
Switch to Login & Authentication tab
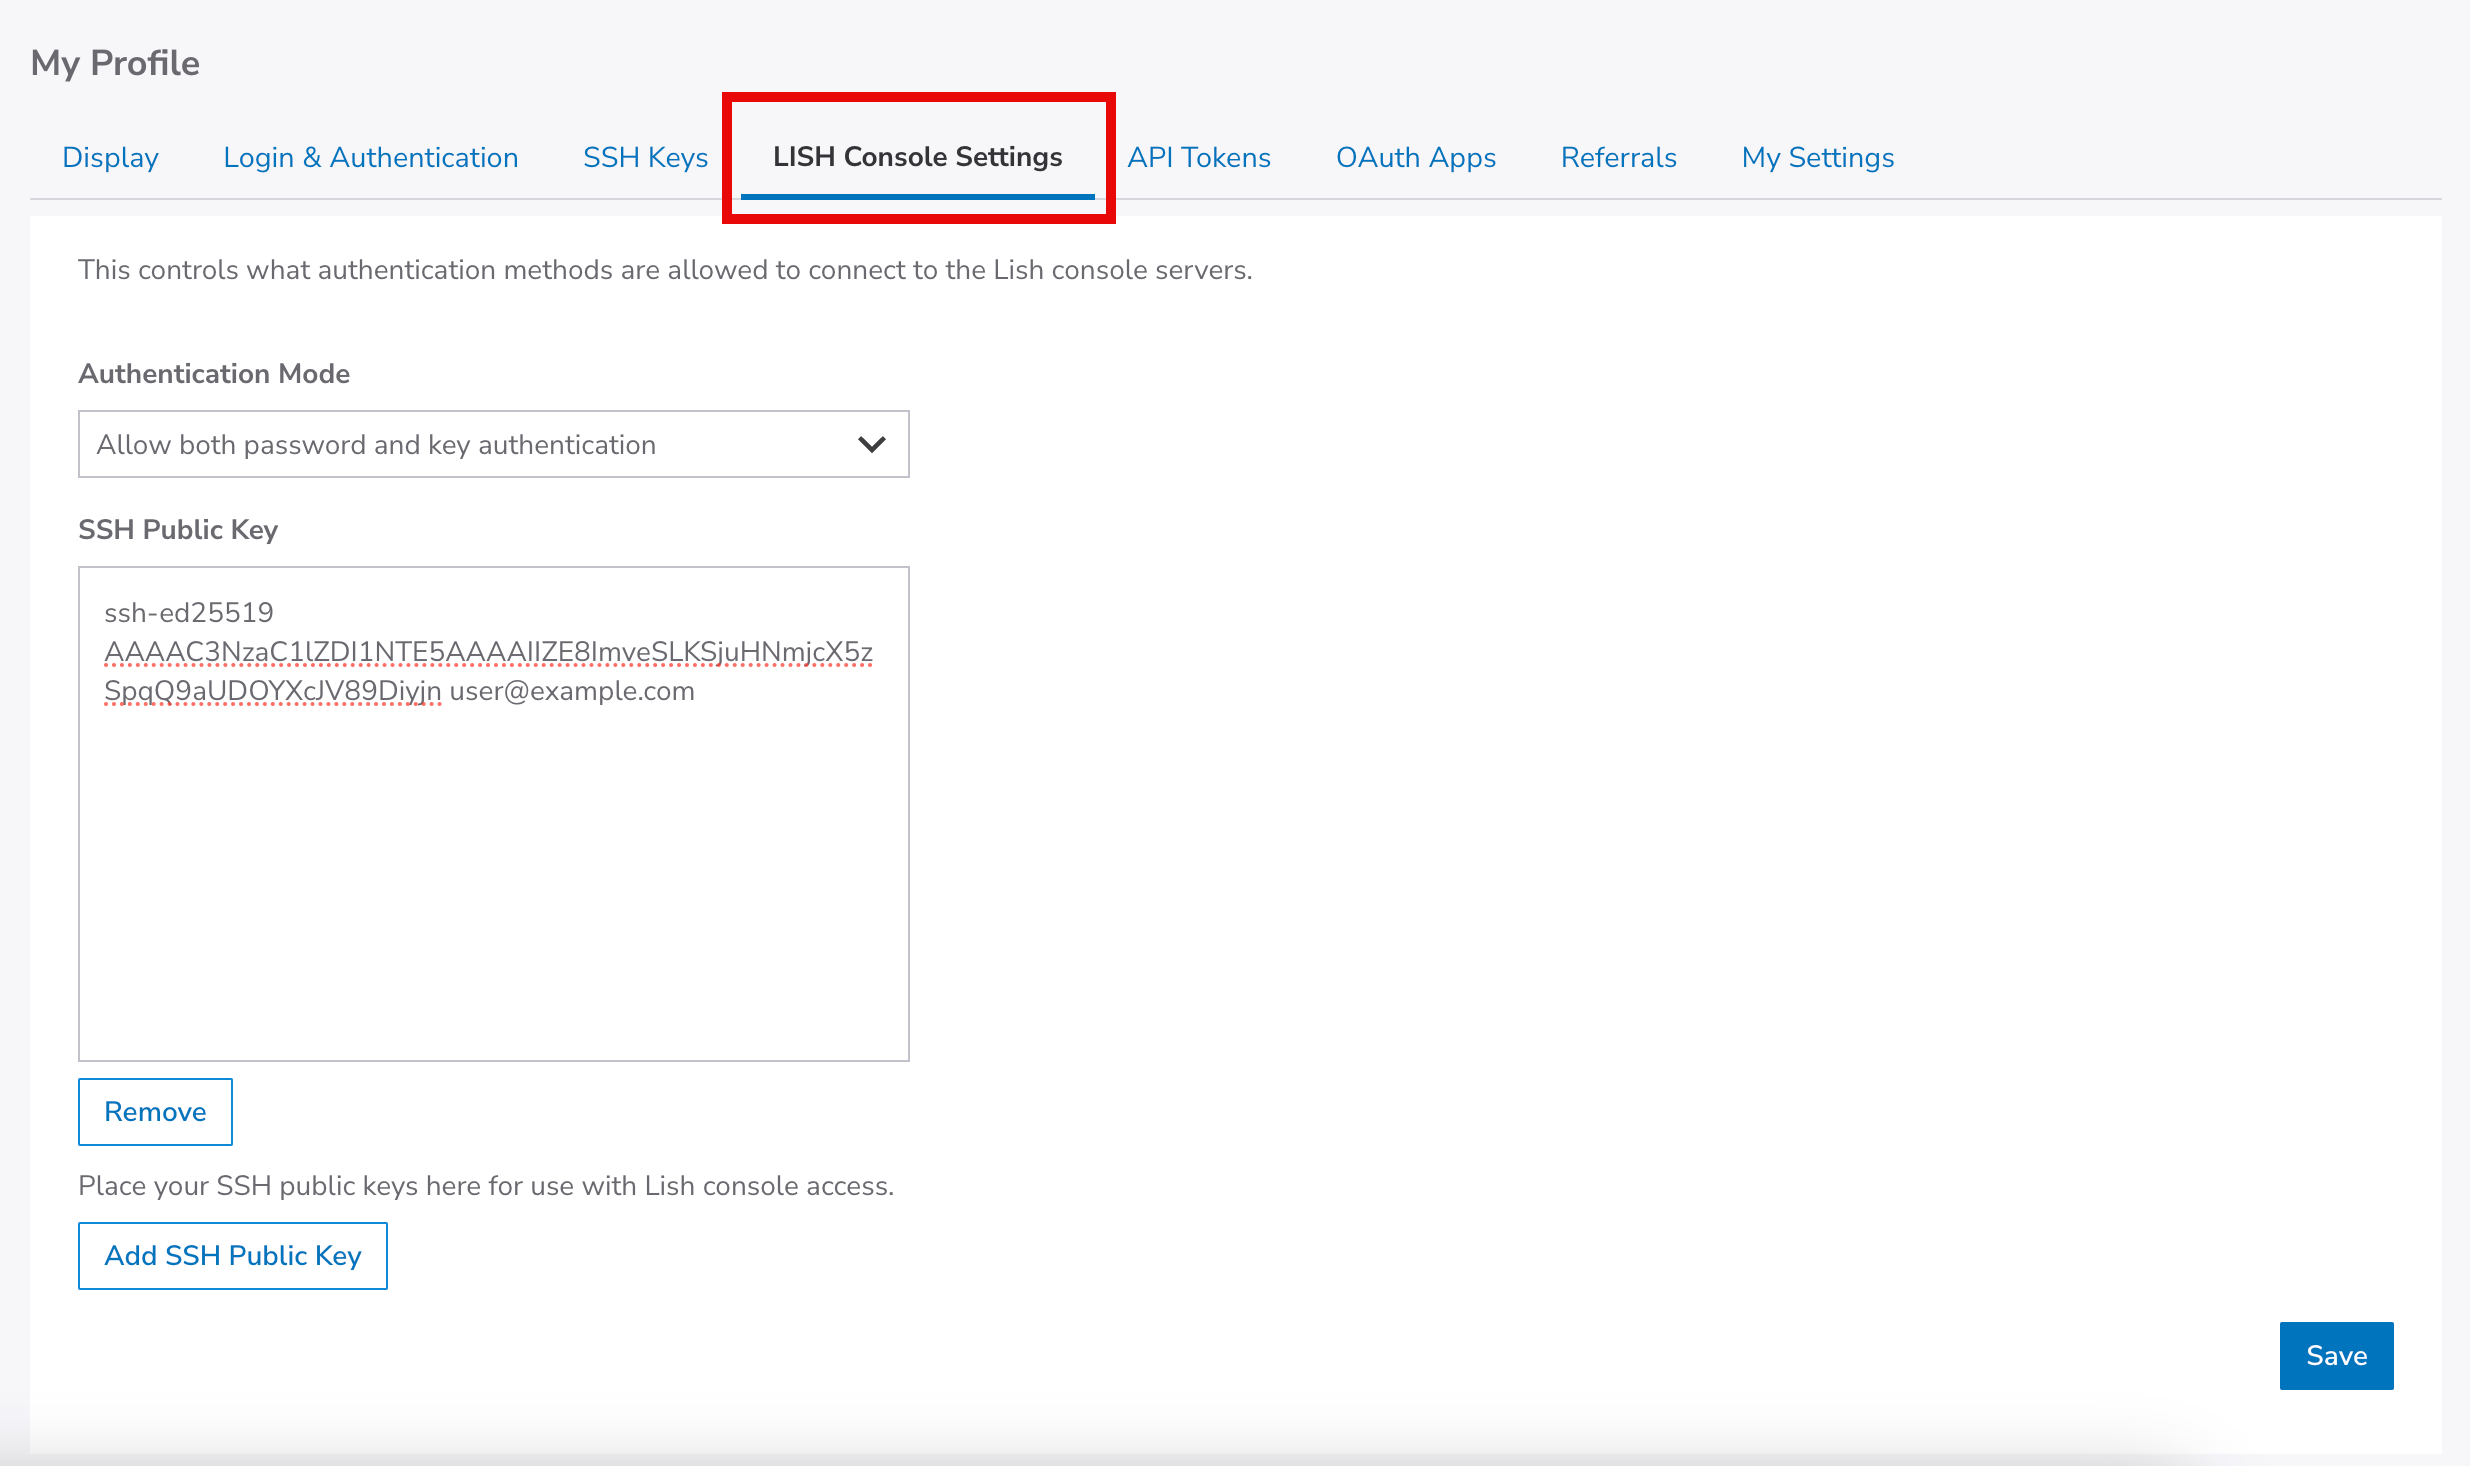pyautogui.click(x=370, y=157)
